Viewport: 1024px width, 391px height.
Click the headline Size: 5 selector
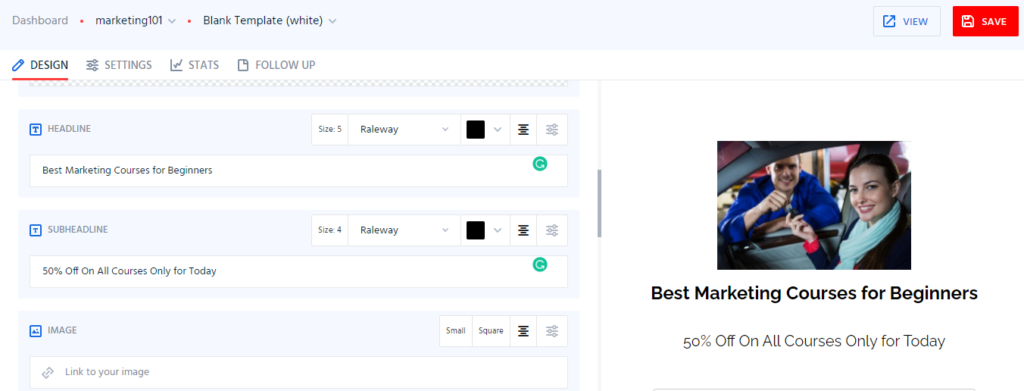[330, 129]
